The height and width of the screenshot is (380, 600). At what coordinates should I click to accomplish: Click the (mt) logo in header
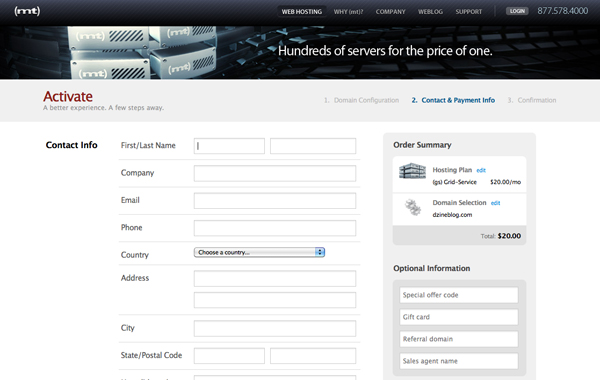27,11
